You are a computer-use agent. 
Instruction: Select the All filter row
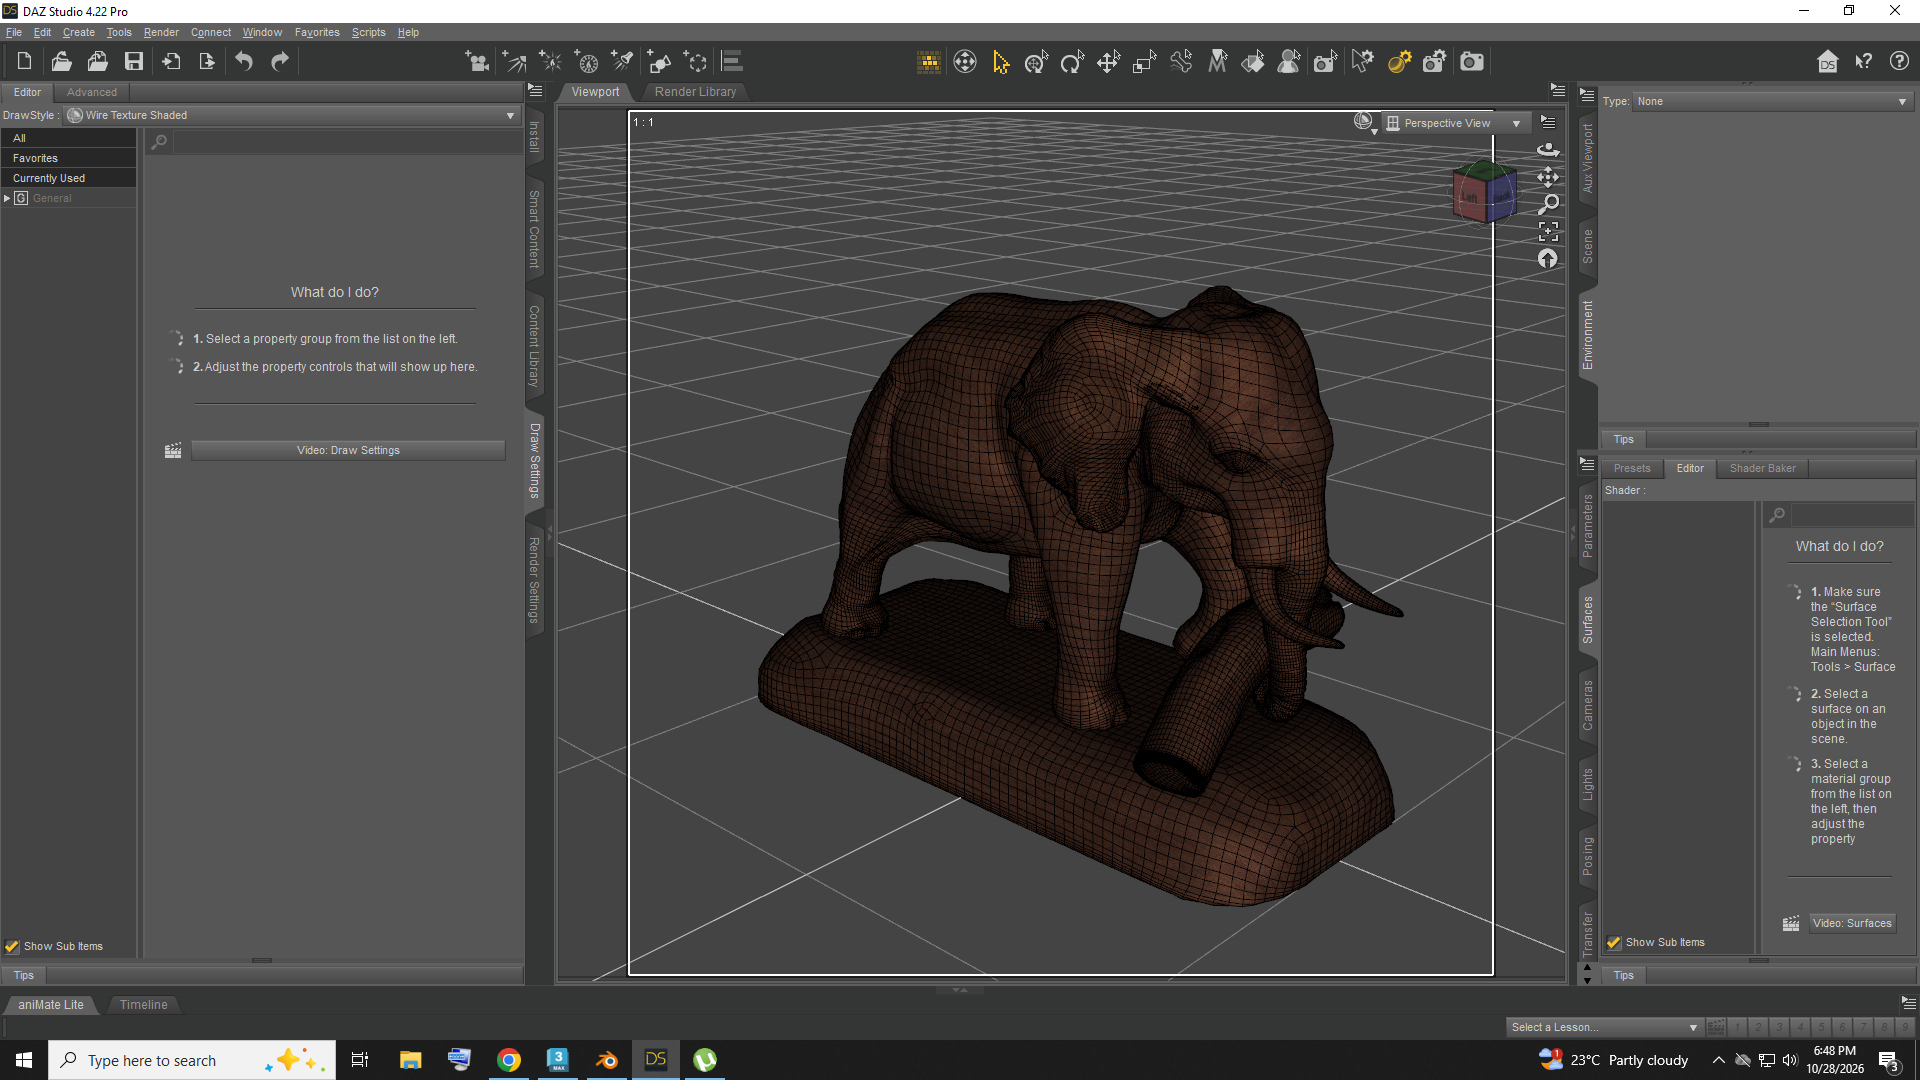(x=68, y=138)
